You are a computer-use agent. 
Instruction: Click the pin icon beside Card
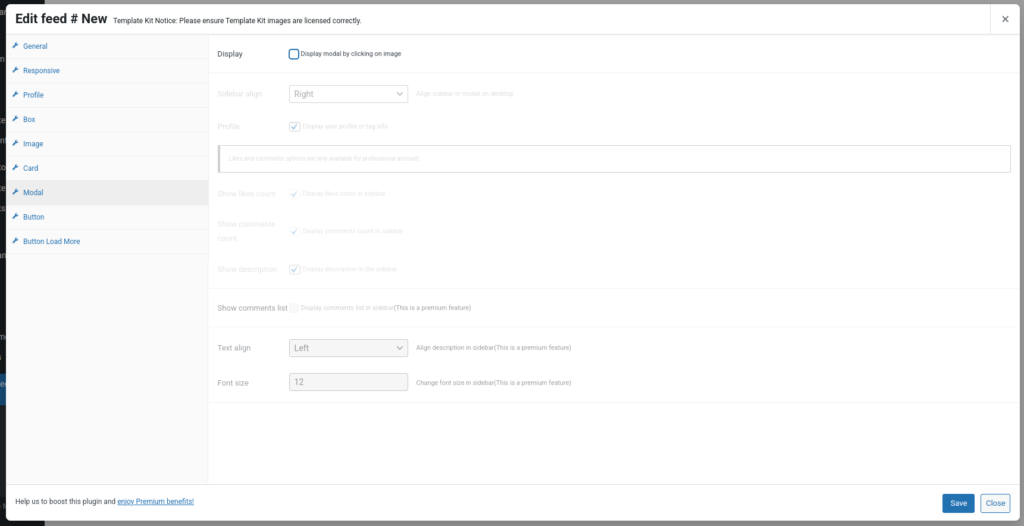15,168
